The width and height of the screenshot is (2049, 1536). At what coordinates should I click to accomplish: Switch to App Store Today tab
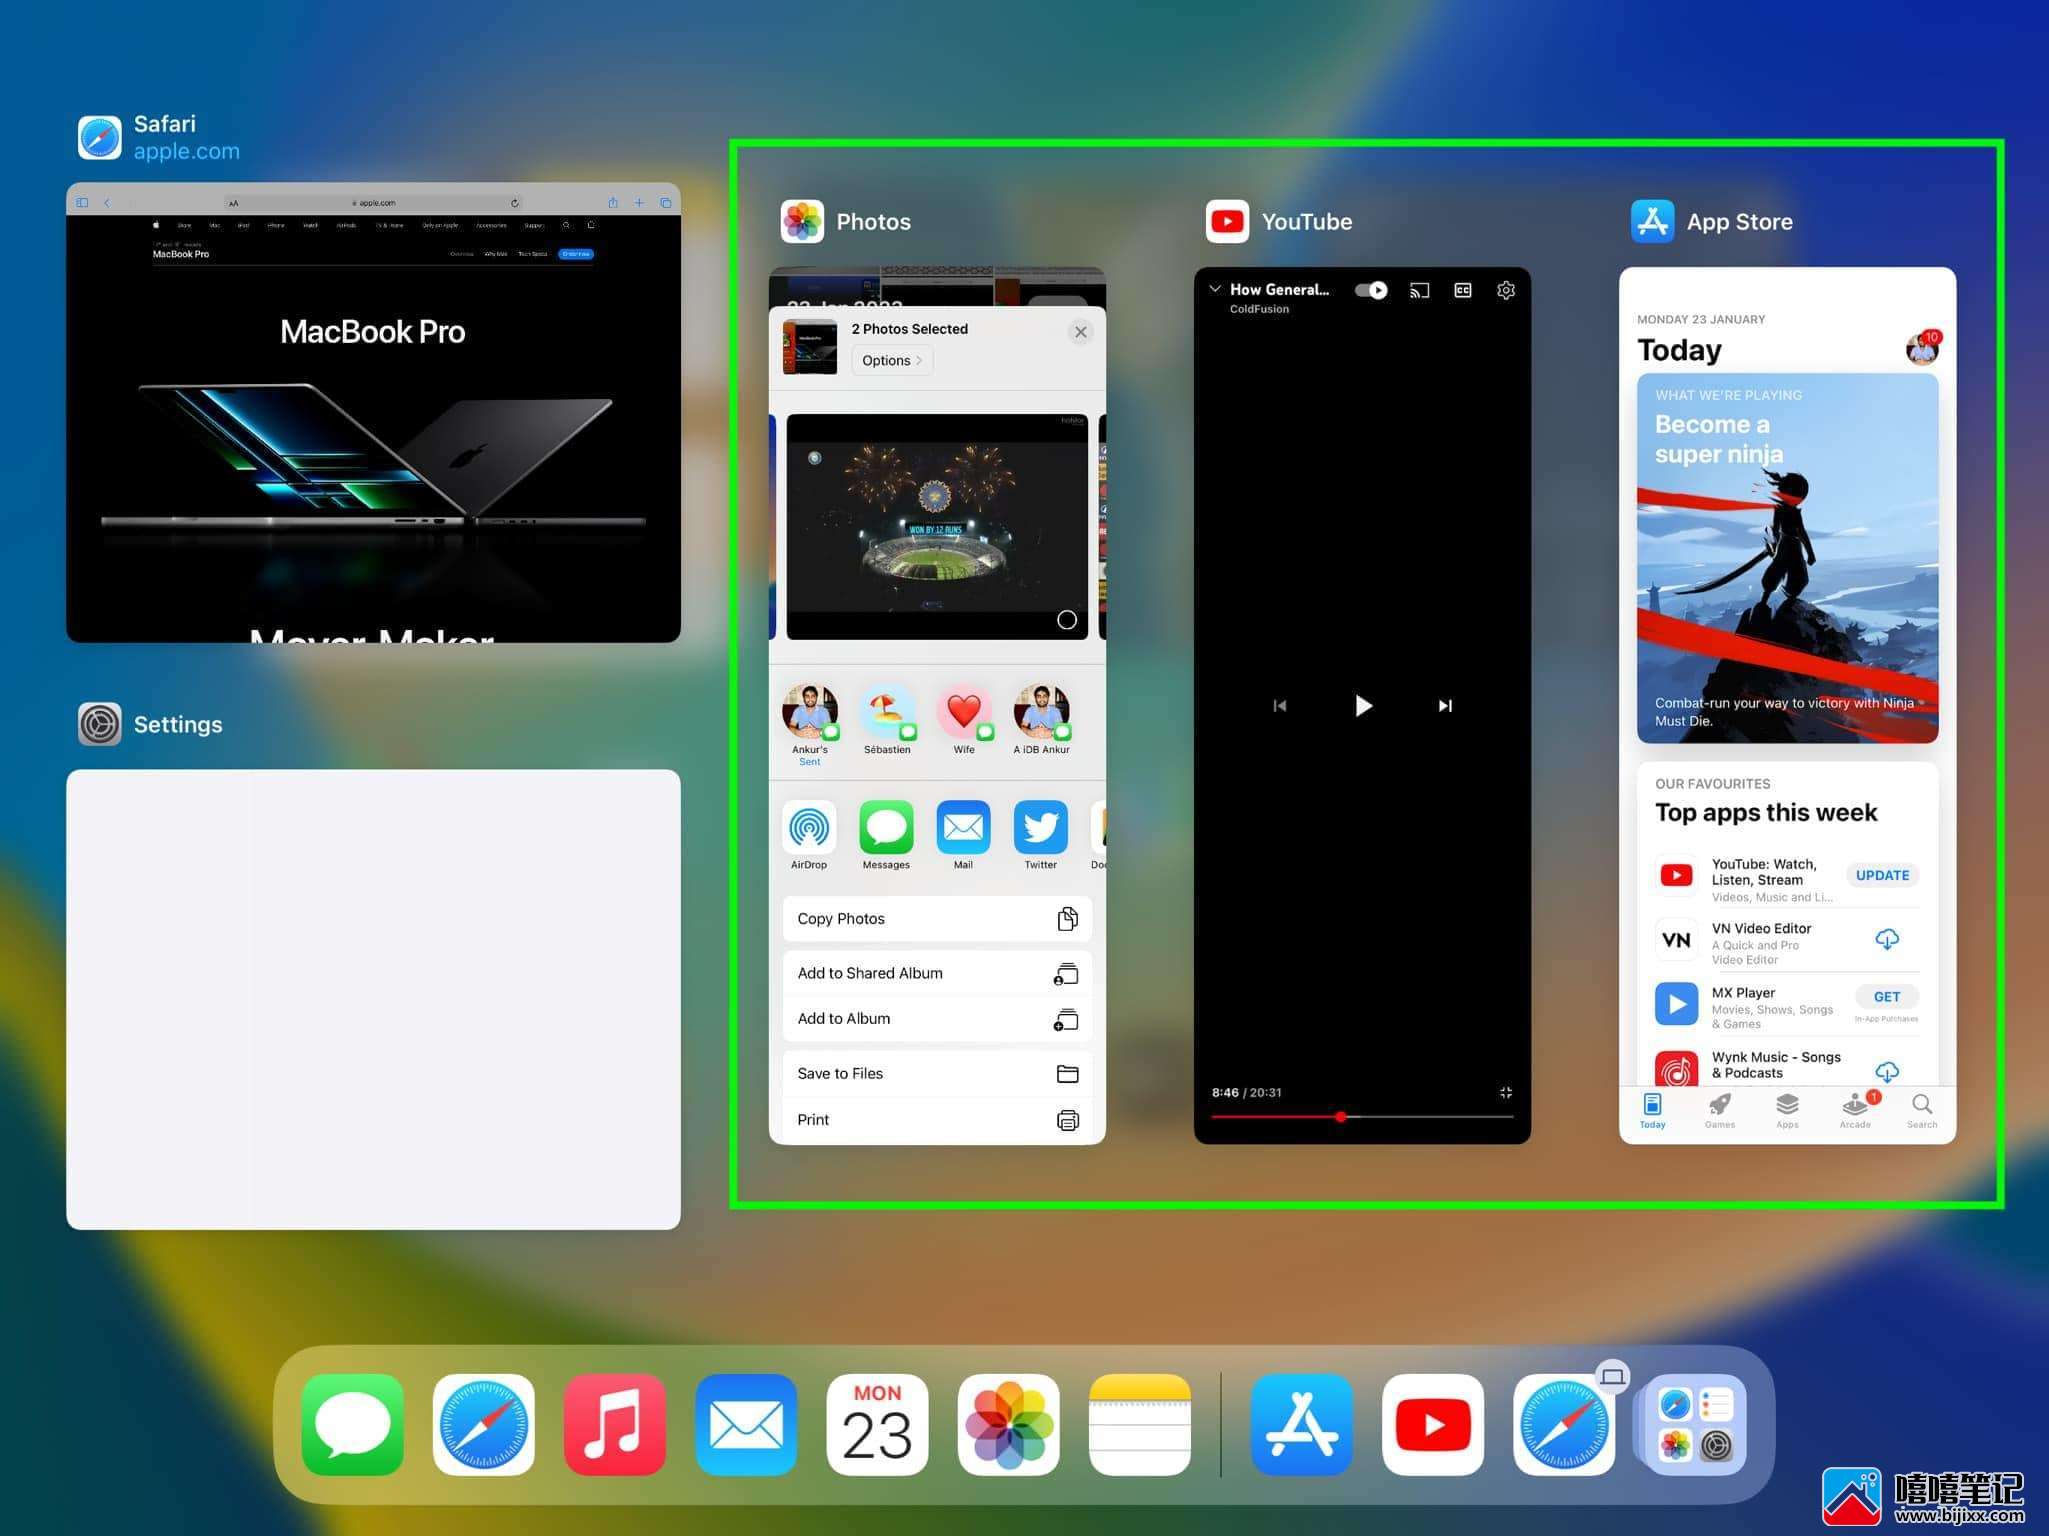click(1652, 1111)
